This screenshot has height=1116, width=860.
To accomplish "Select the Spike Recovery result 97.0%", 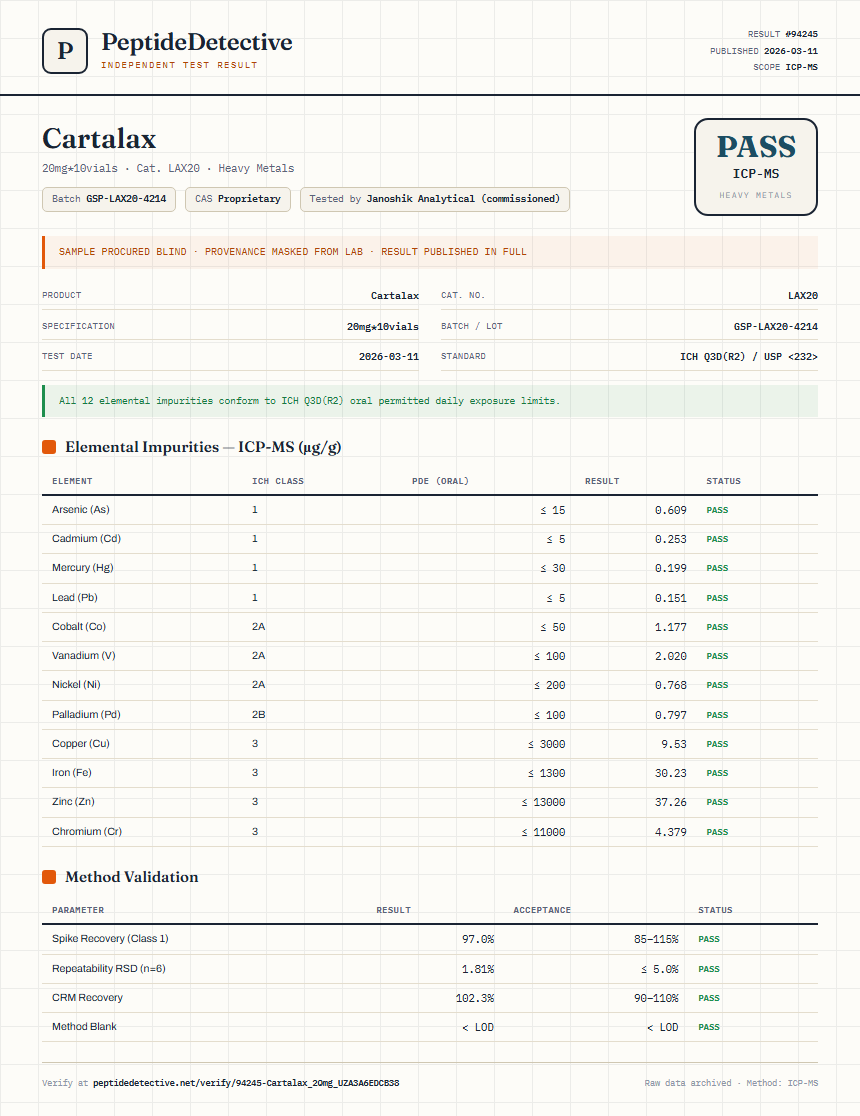I will 478,939.
